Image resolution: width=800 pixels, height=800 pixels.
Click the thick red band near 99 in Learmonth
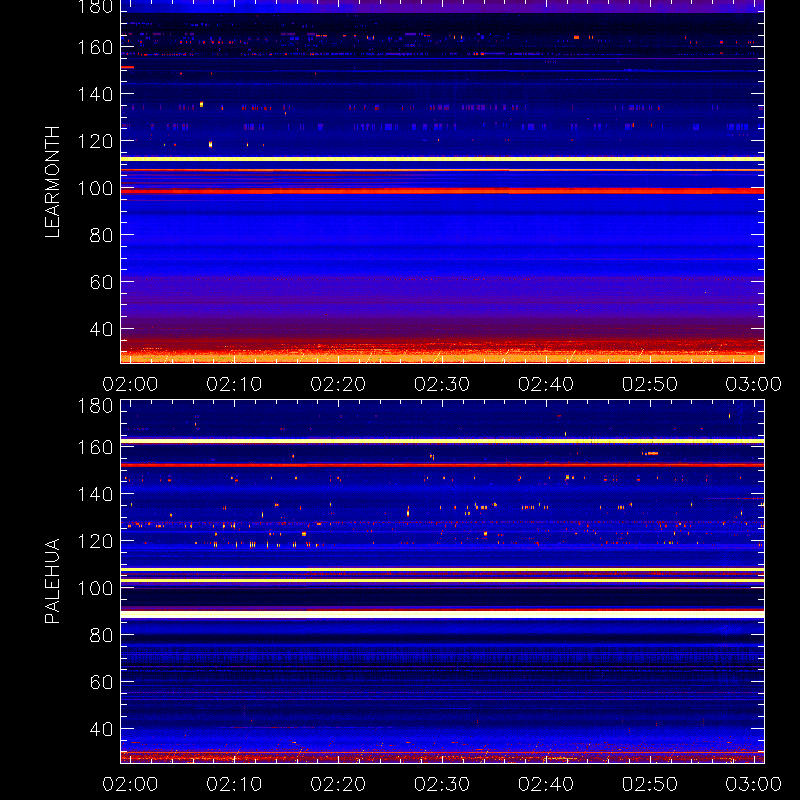tap(442, 191)
